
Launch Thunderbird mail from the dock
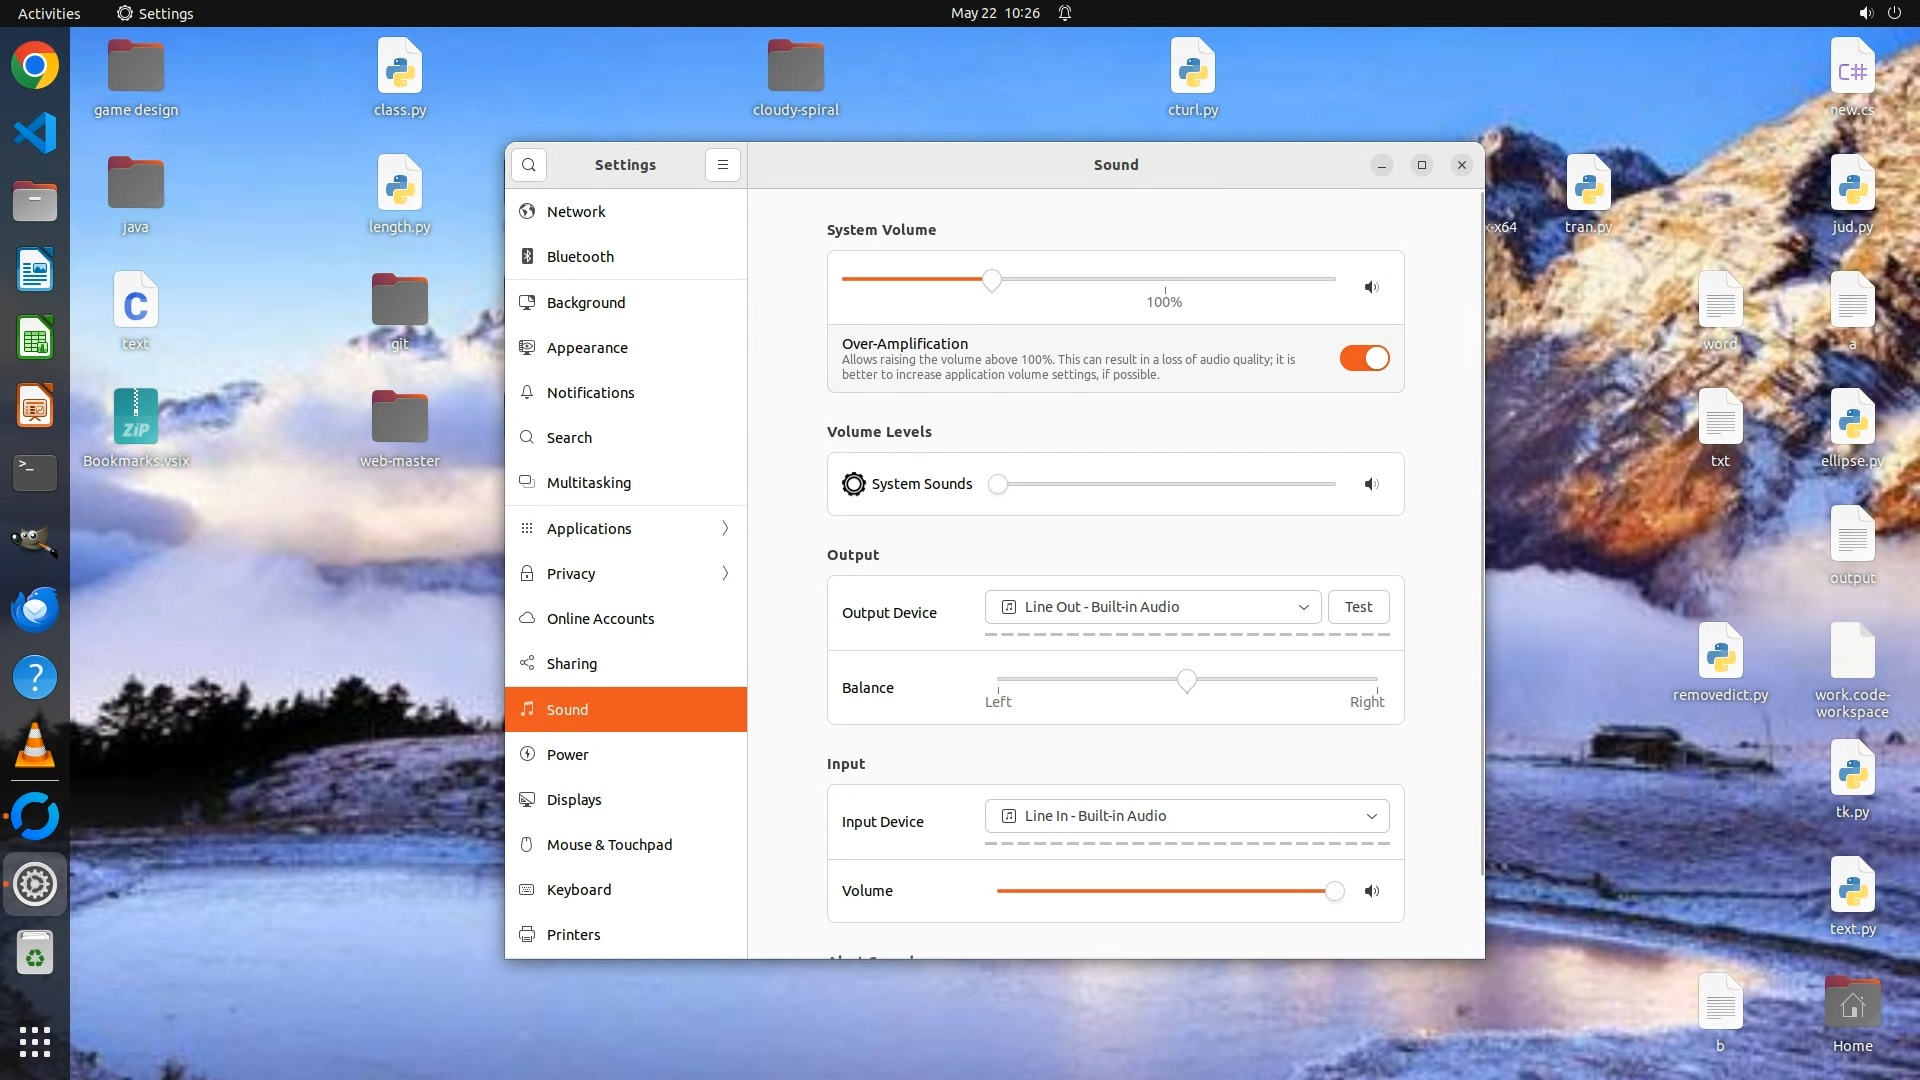click(x=35, y=609)
